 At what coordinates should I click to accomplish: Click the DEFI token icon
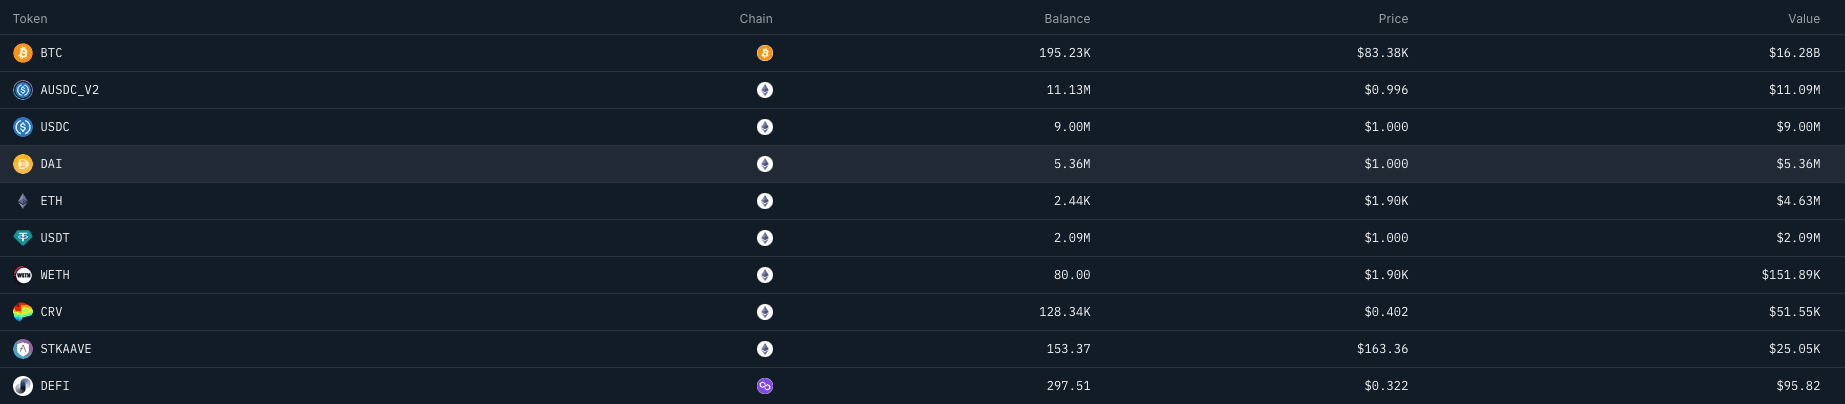click(x=23, y=386)
